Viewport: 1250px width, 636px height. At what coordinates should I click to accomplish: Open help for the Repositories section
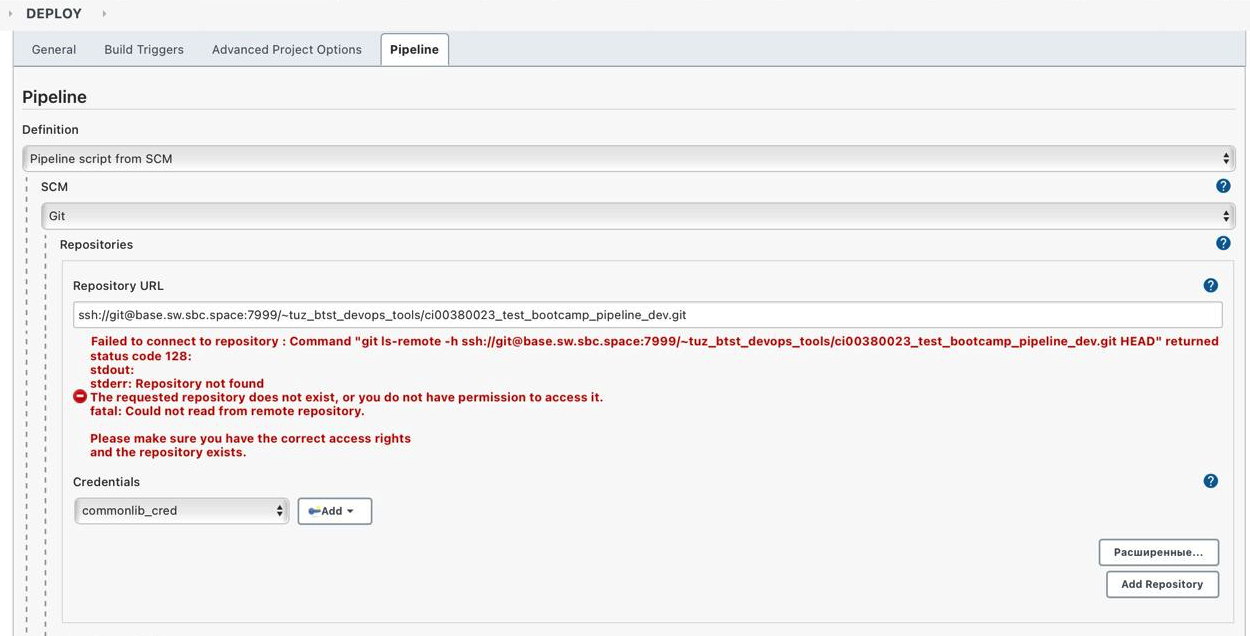[1222, 243]
